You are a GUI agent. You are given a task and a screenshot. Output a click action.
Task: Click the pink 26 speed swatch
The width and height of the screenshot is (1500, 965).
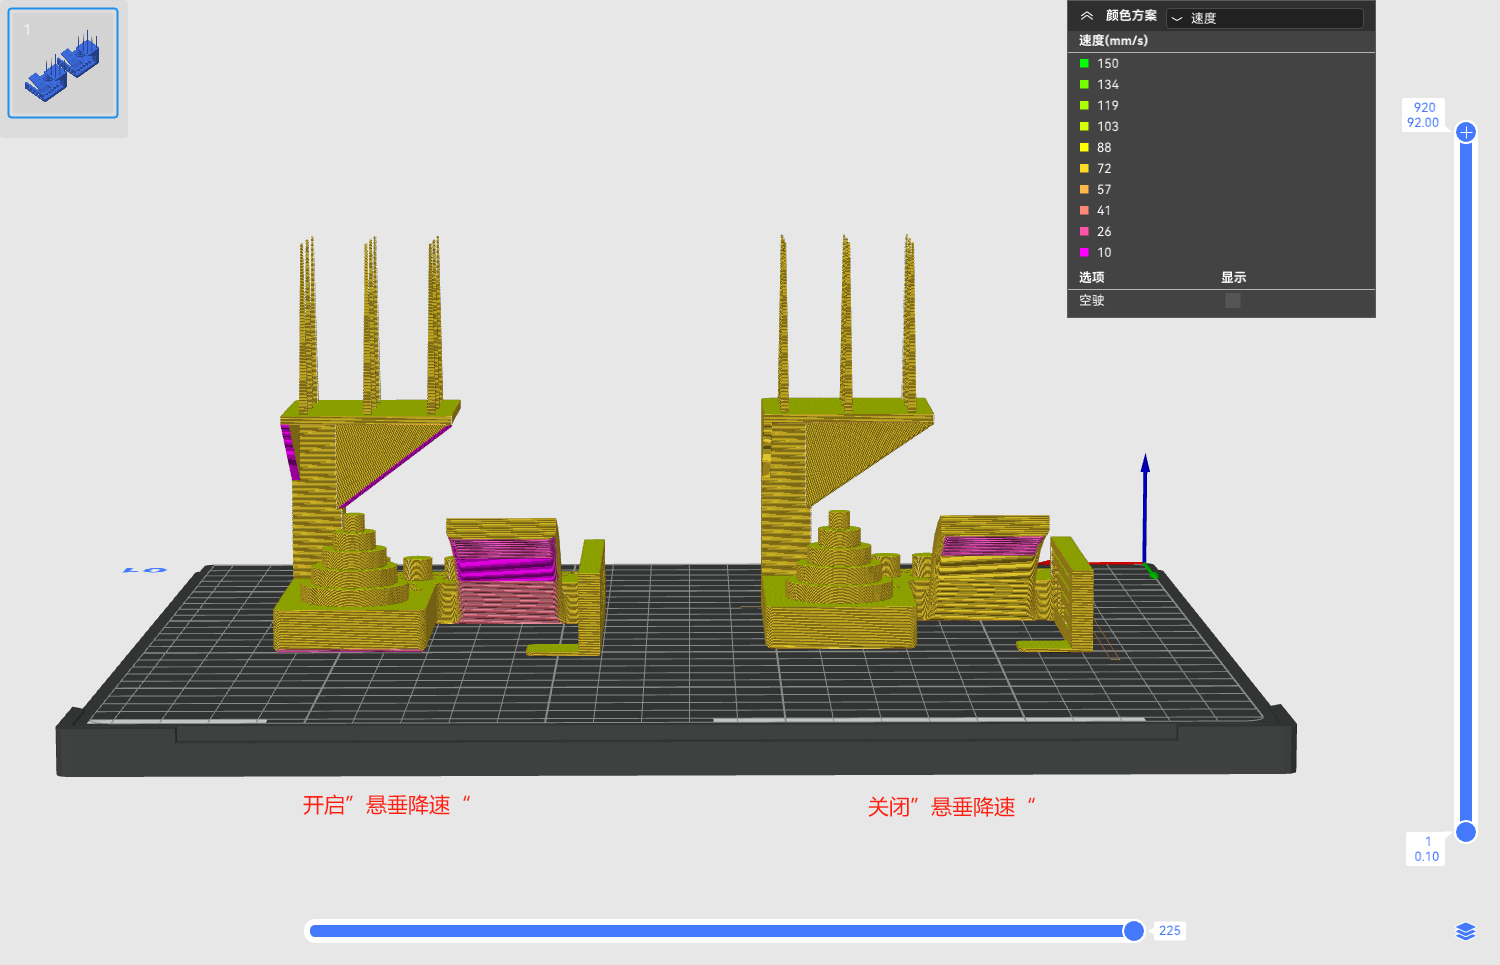click(x=1084, y=232)
